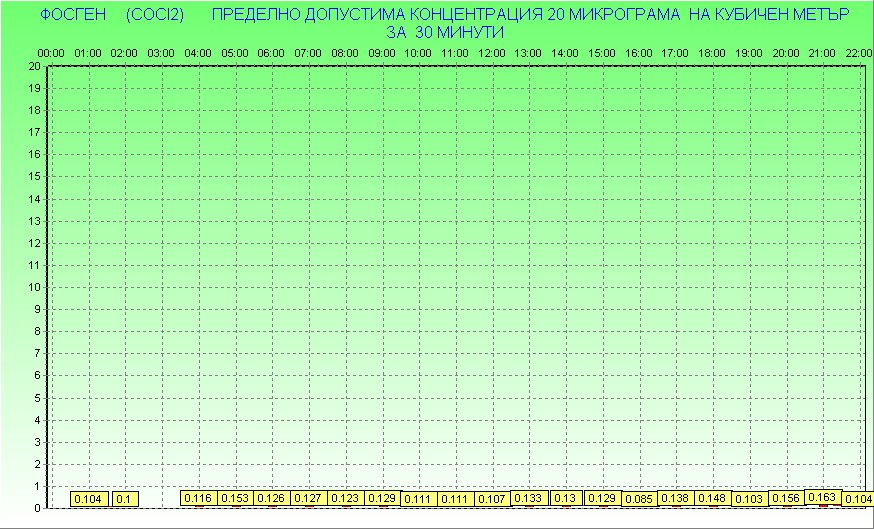Screen dimensions: 874x529
Task: Click the 20 mark on vertical axis
Action: point(34,66)
